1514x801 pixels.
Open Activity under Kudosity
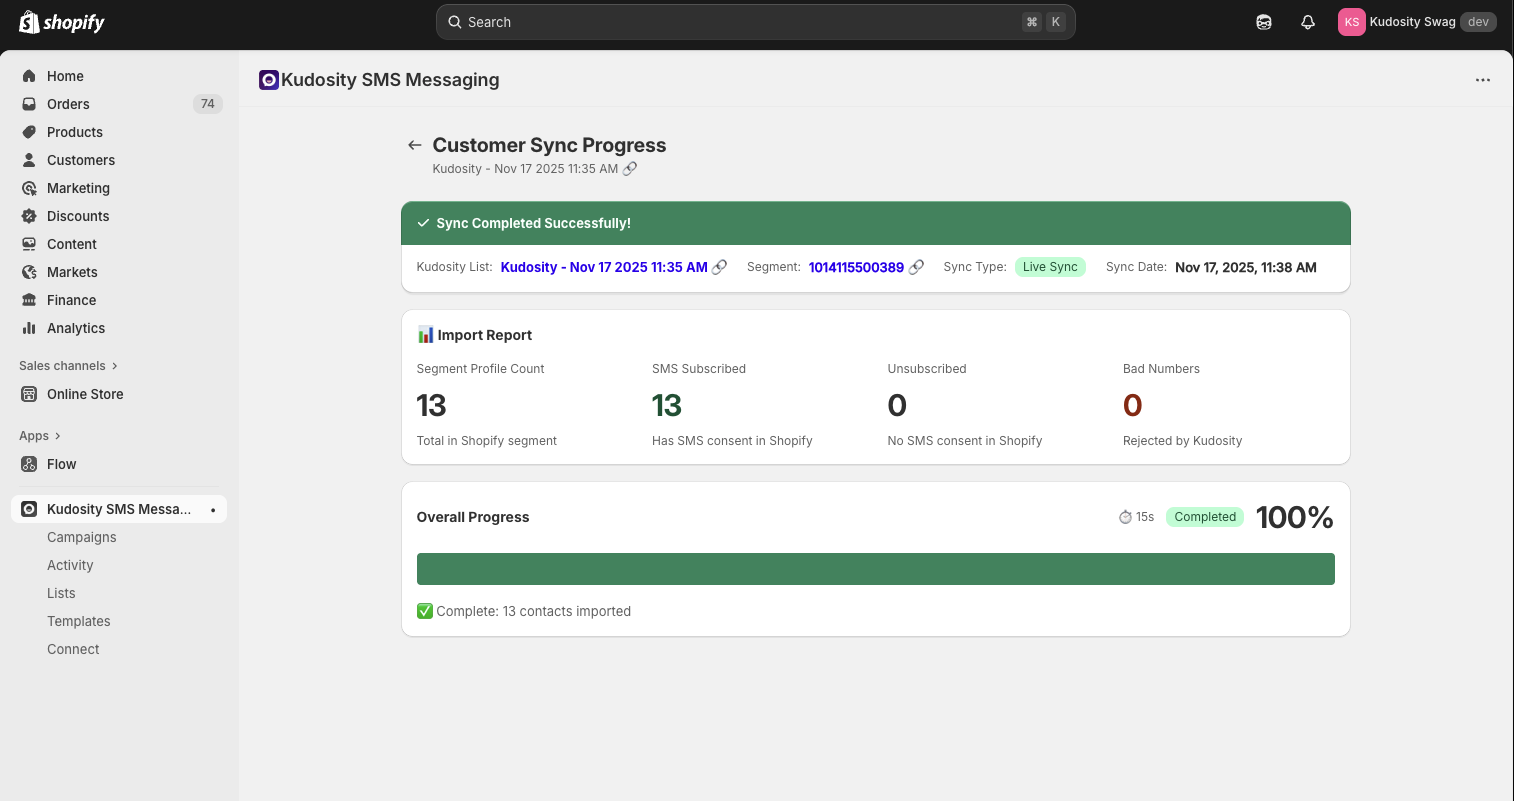[x=70, y=565]
